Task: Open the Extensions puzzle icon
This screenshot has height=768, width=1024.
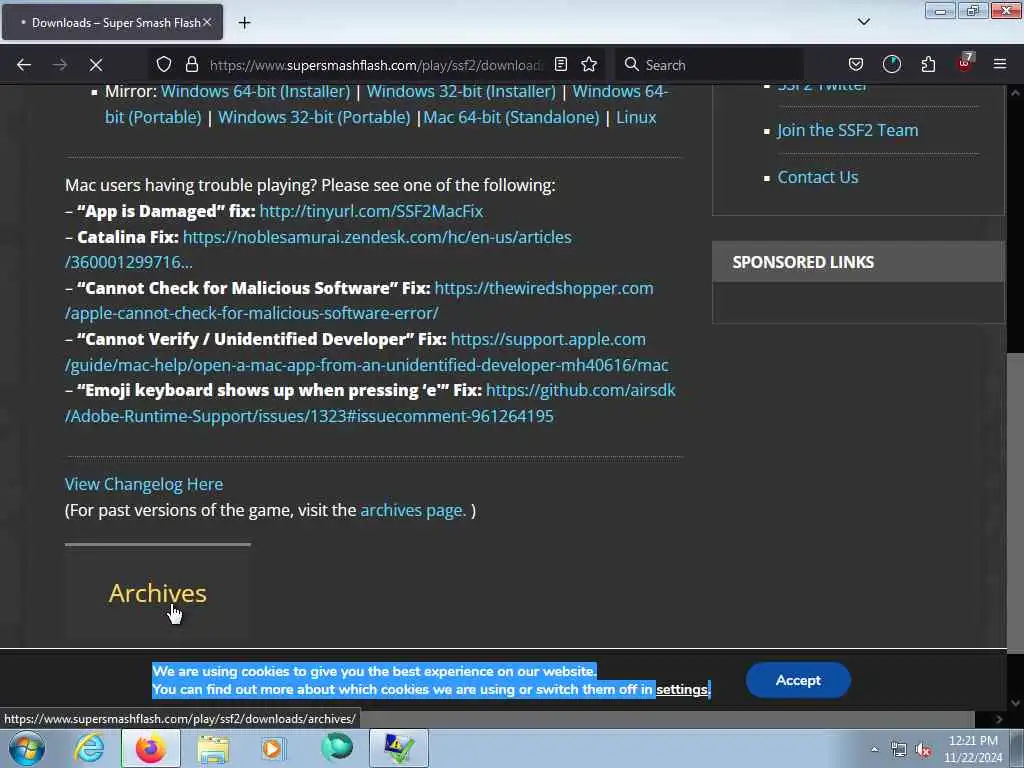Action: coord(928,64)
